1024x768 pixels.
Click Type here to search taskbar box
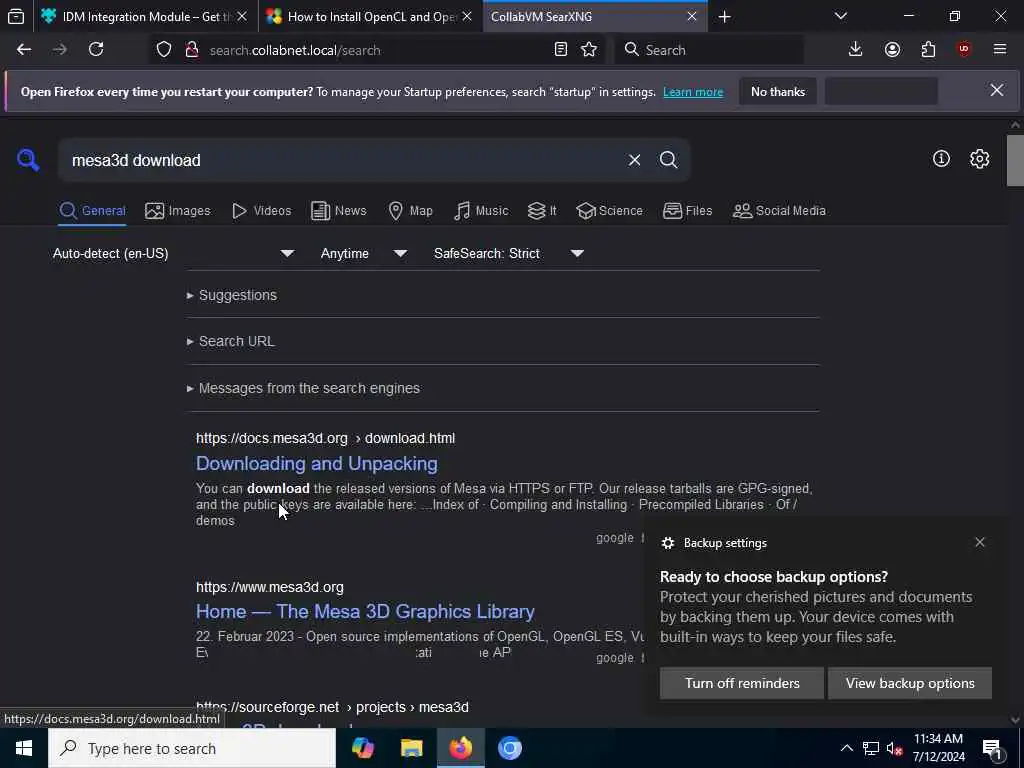click(192, 748)
